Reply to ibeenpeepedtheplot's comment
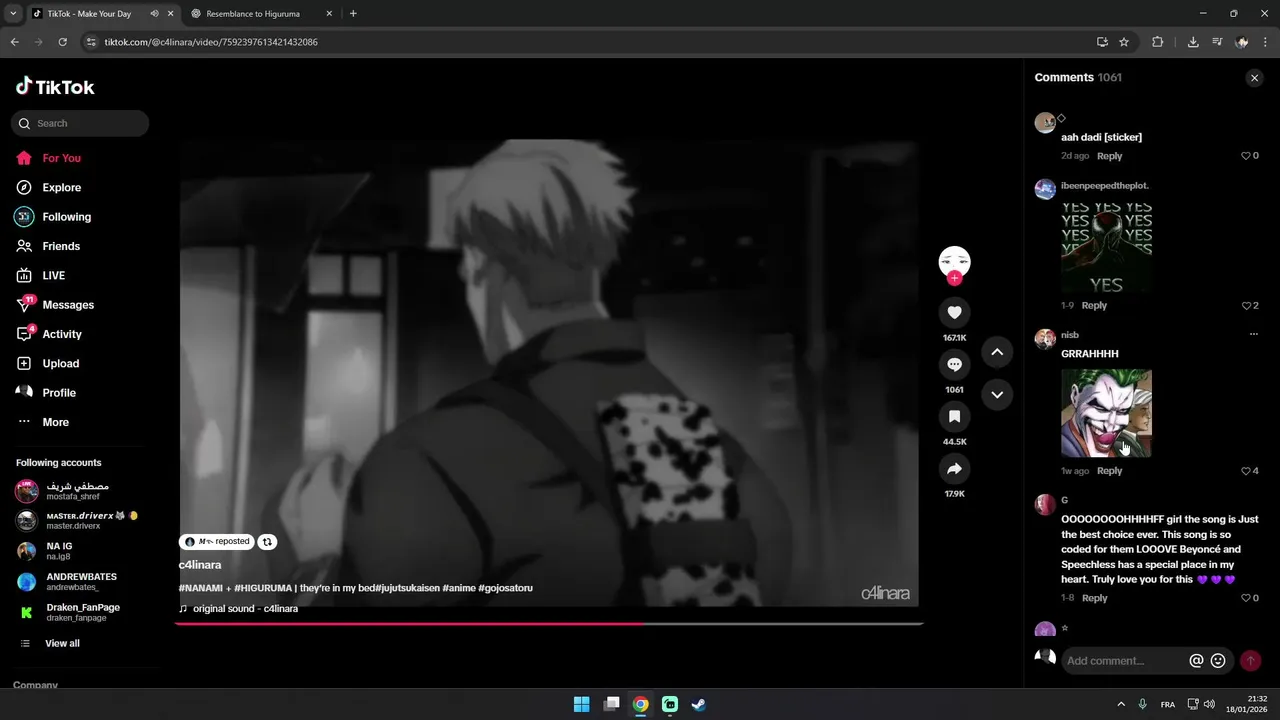This screenshot has width=1280, height=720. click(1094, 306)
